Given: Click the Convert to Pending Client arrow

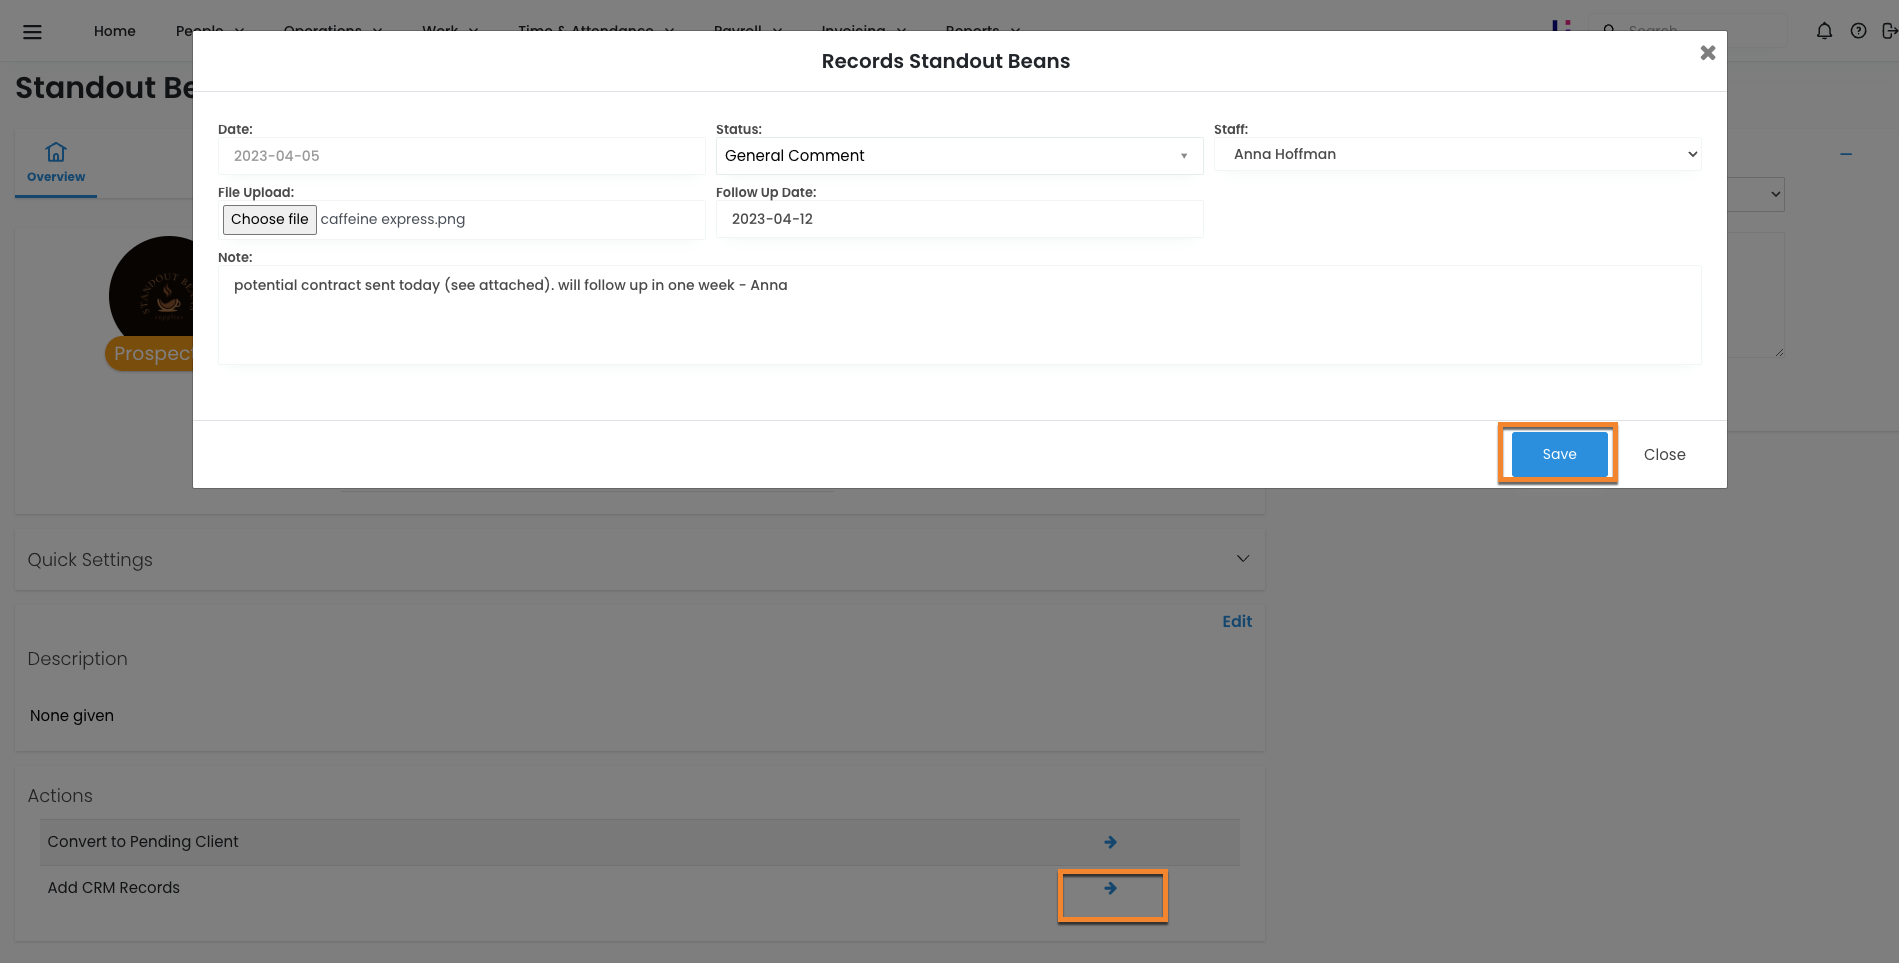Looking at the screenshot, I should [x=1110, y=842].
